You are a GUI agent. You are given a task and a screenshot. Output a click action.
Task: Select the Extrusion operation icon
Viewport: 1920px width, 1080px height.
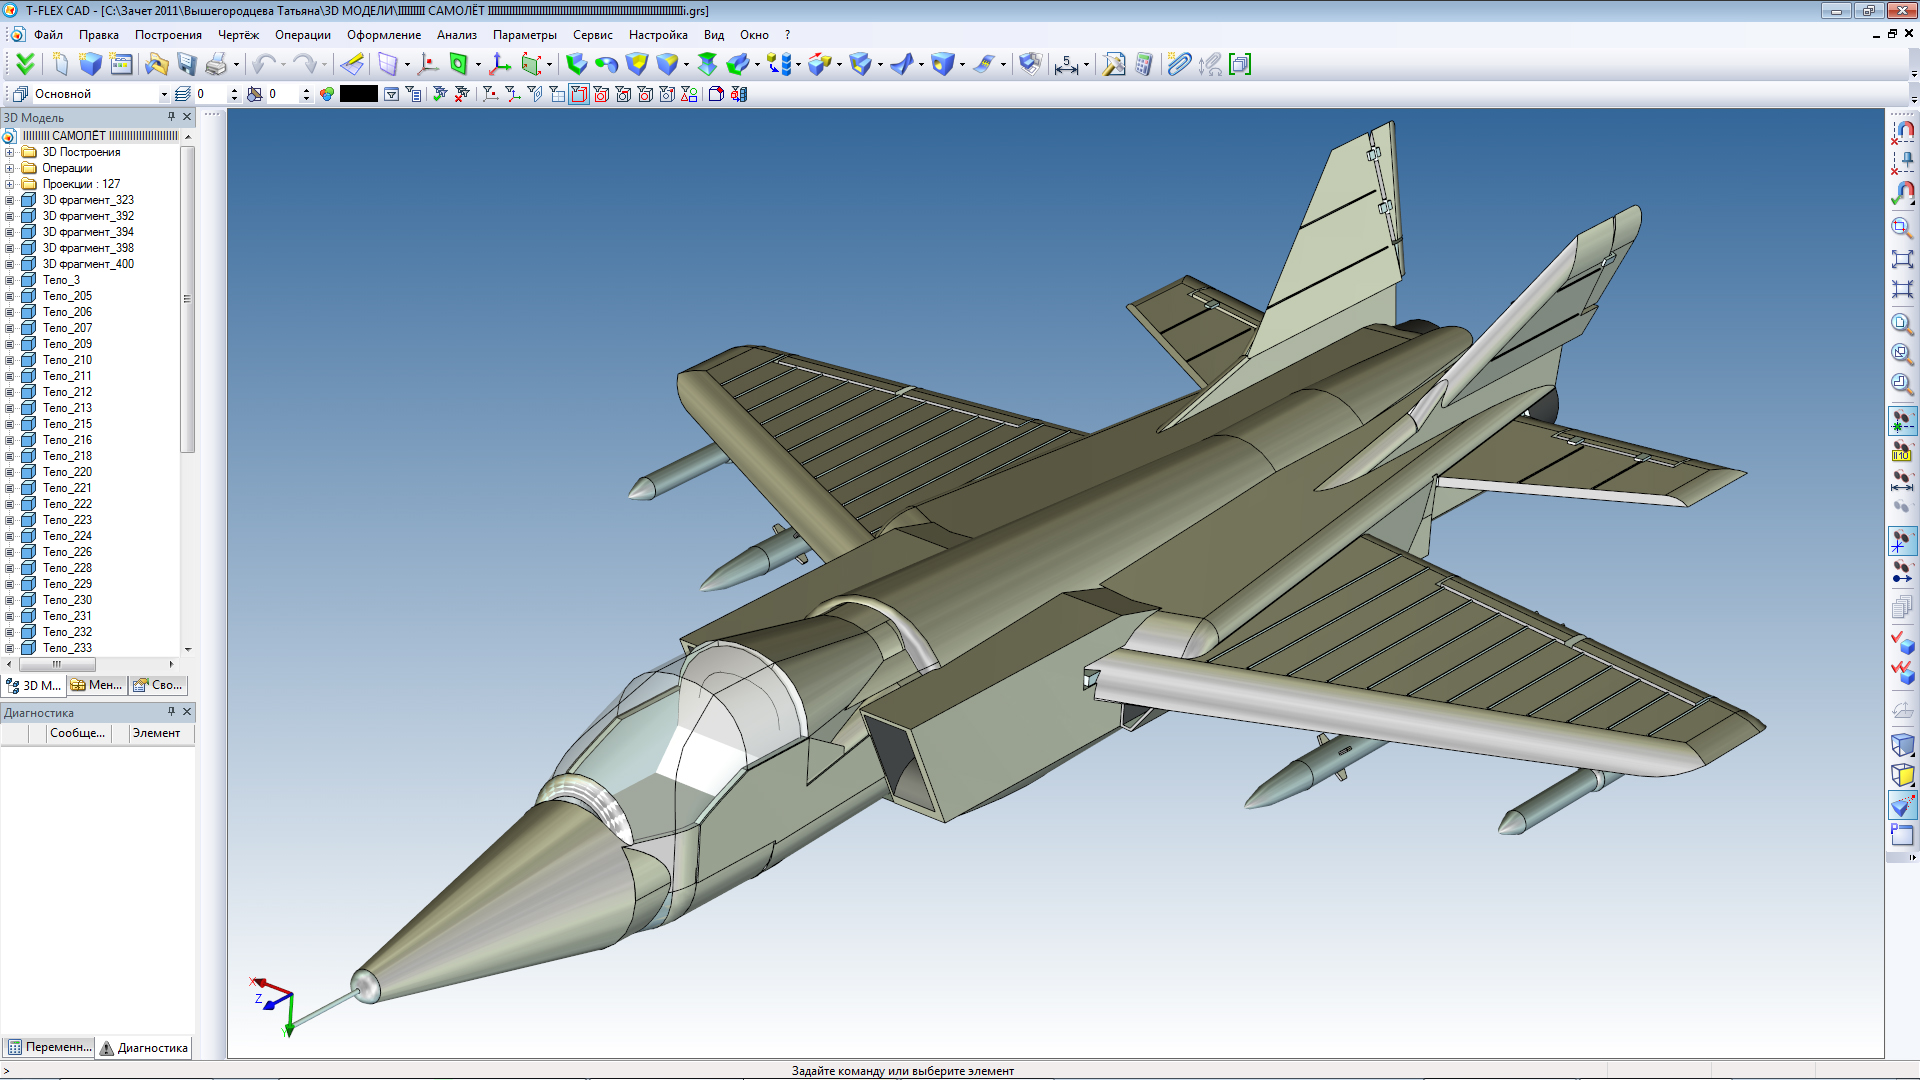(x=578, y=65)
